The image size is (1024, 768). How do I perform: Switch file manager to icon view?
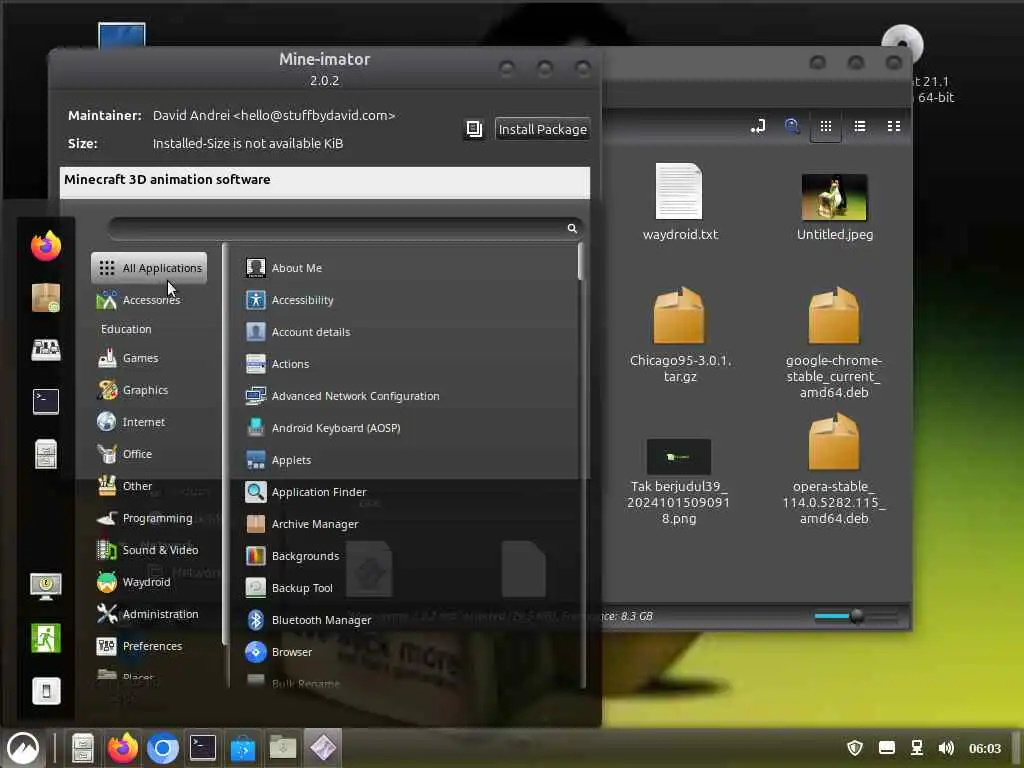click(825, 126)
